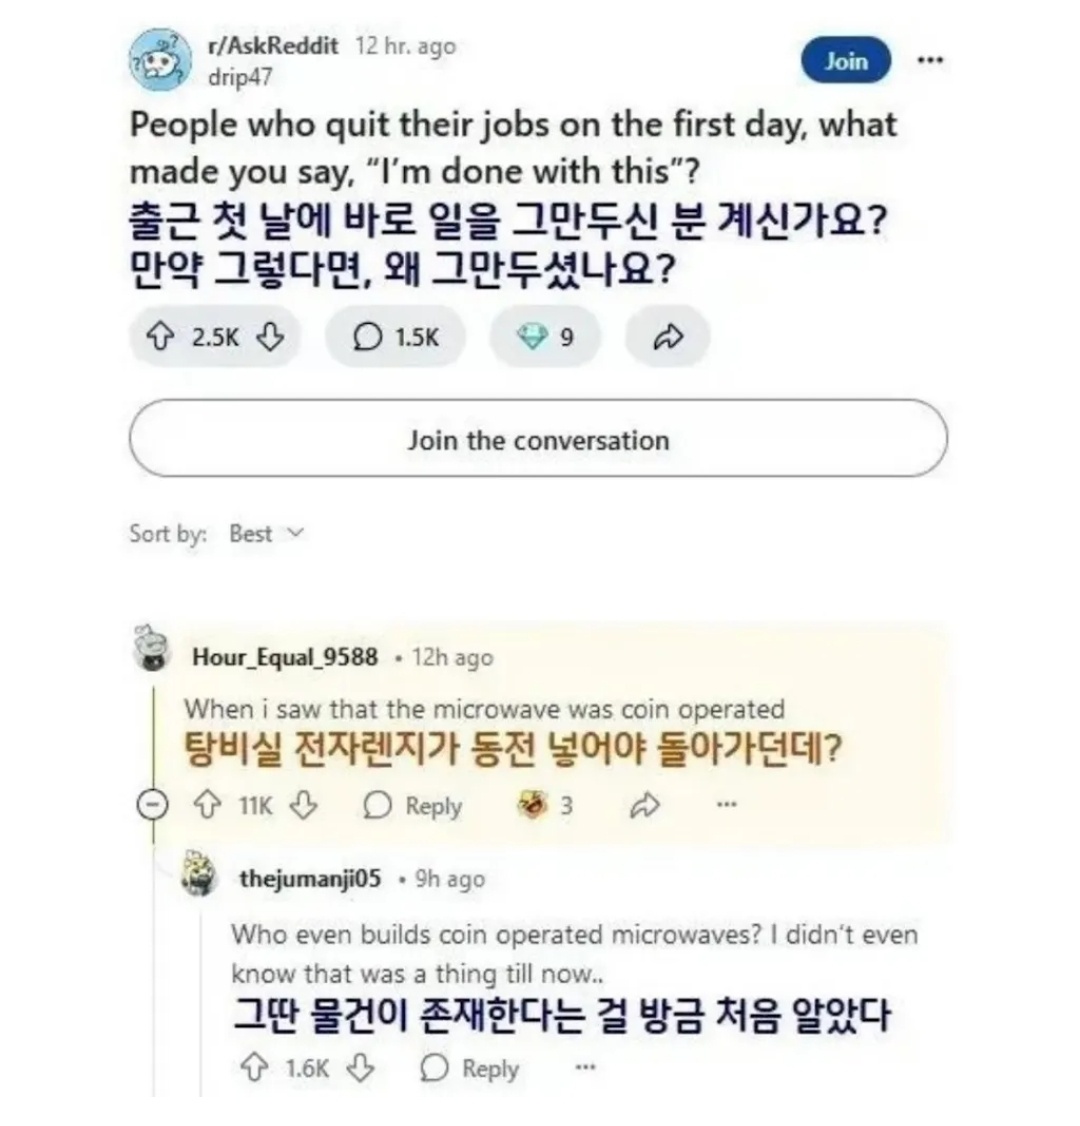Reply to Hour_Equal_9588's comment
The width and height of the screenshot is (1080, 1126).
pos(413,805)
